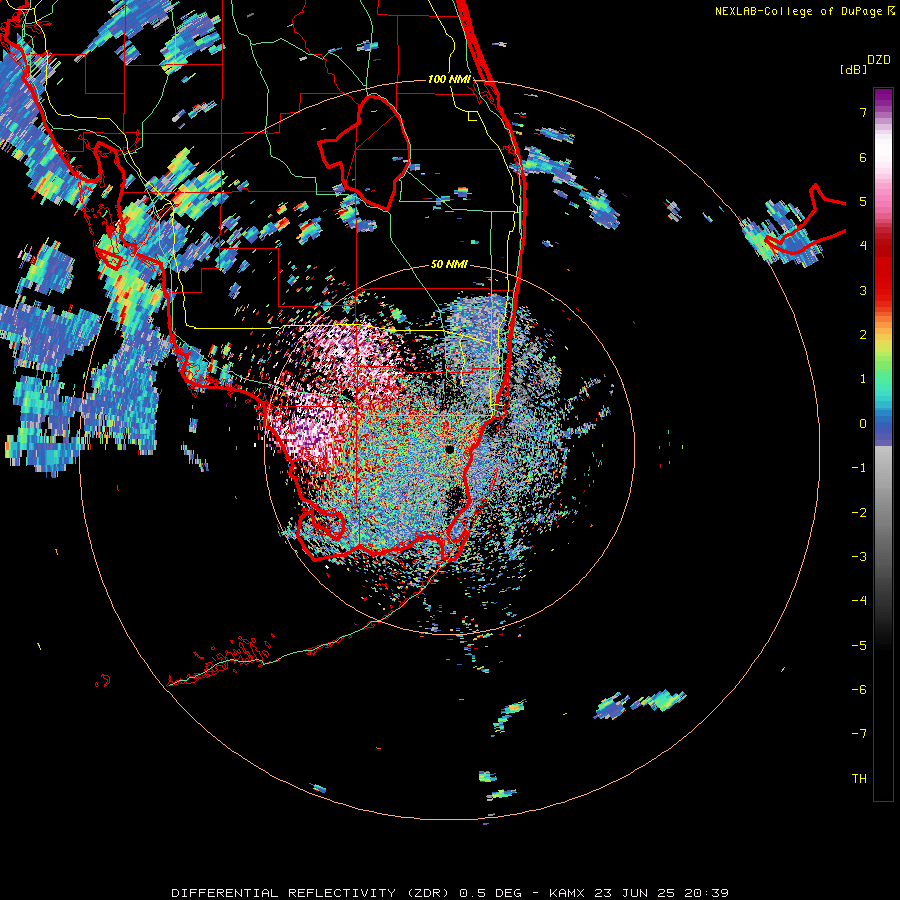Click the -4 tick label on color scale

859,601
